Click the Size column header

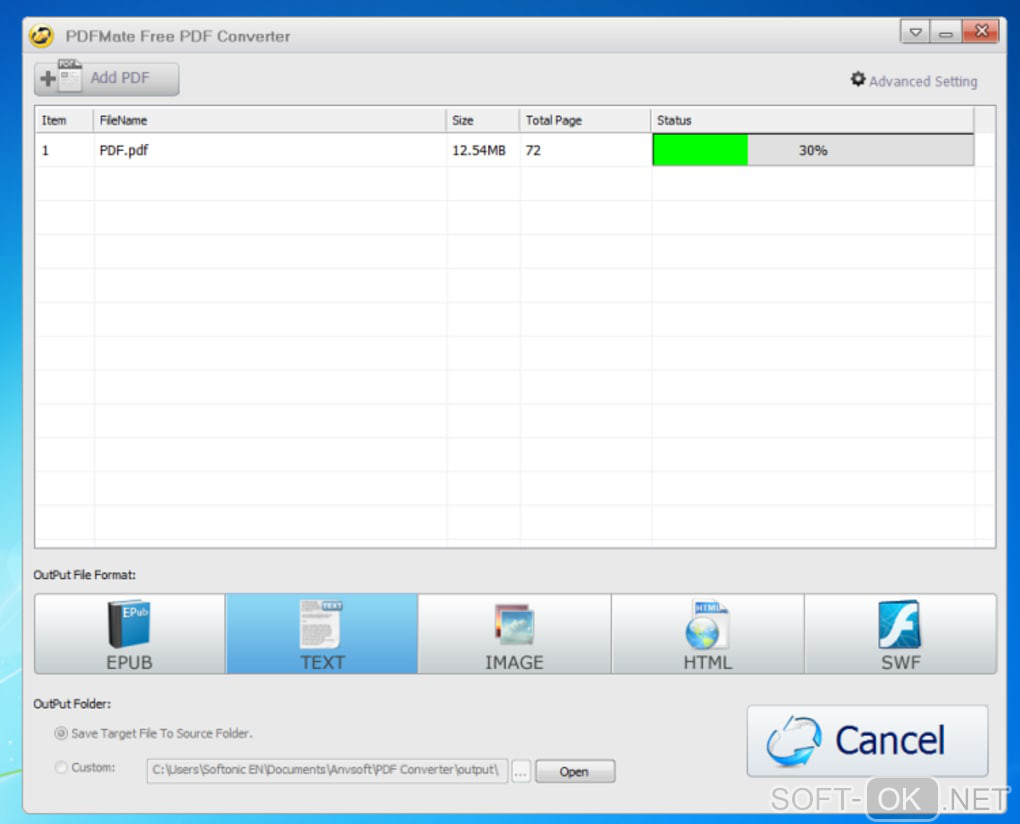click(483, 120)
